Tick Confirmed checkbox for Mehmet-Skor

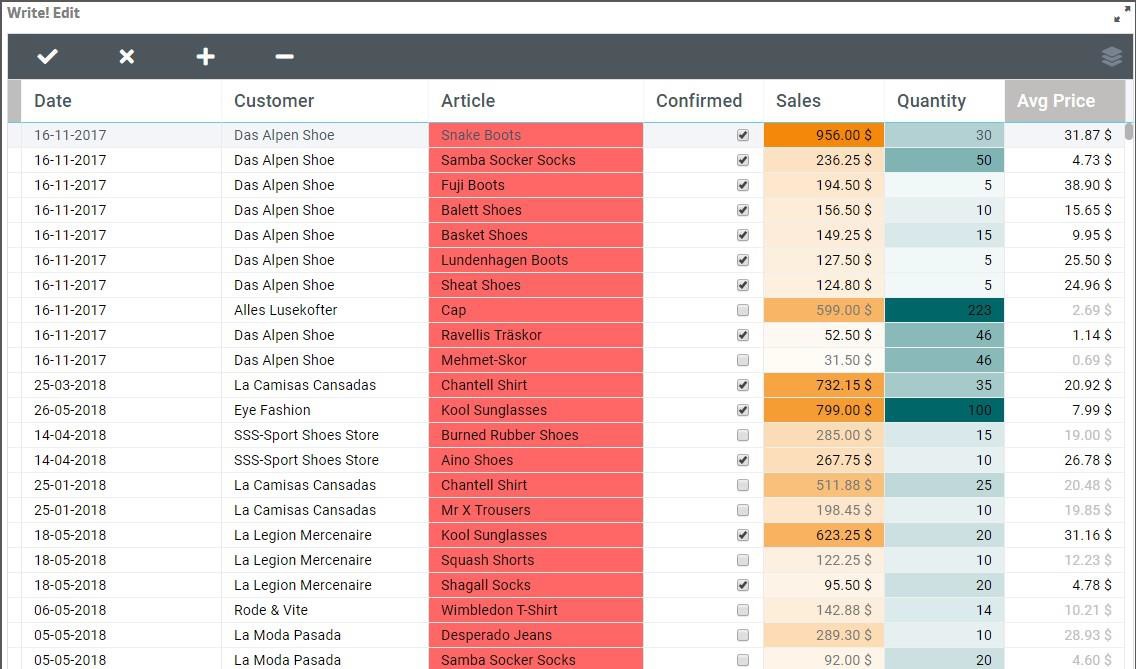point(743,360)
